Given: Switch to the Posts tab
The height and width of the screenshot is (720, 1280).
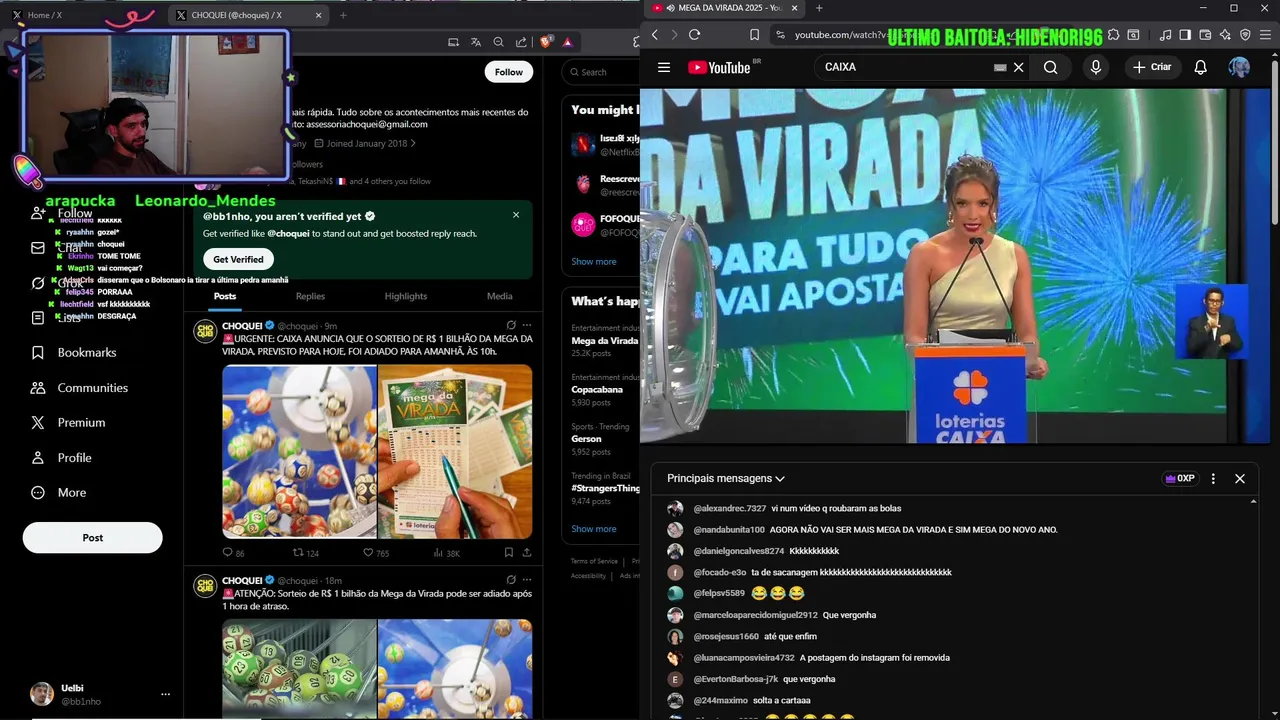Looking at the screenshot, I should pyautogui.click(x=225, y=296).
